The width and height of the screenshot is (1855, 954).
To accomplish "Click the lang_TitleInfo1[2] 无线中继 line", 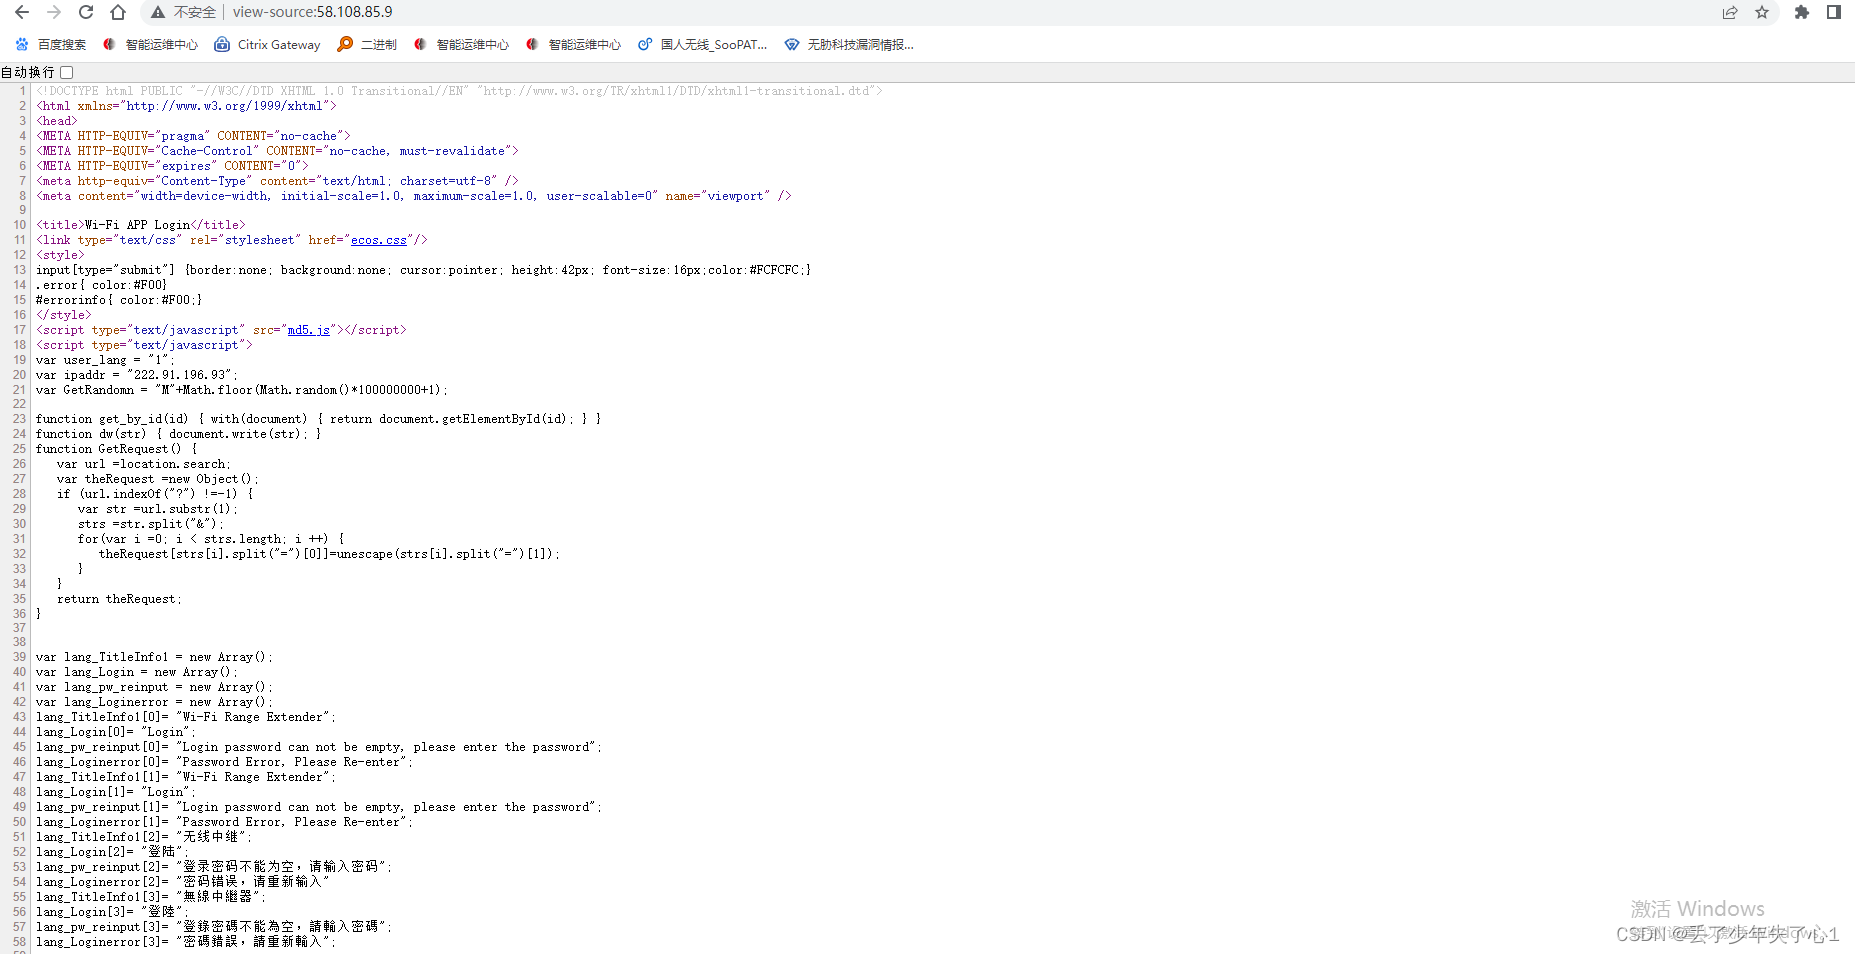I will [144, 837].
